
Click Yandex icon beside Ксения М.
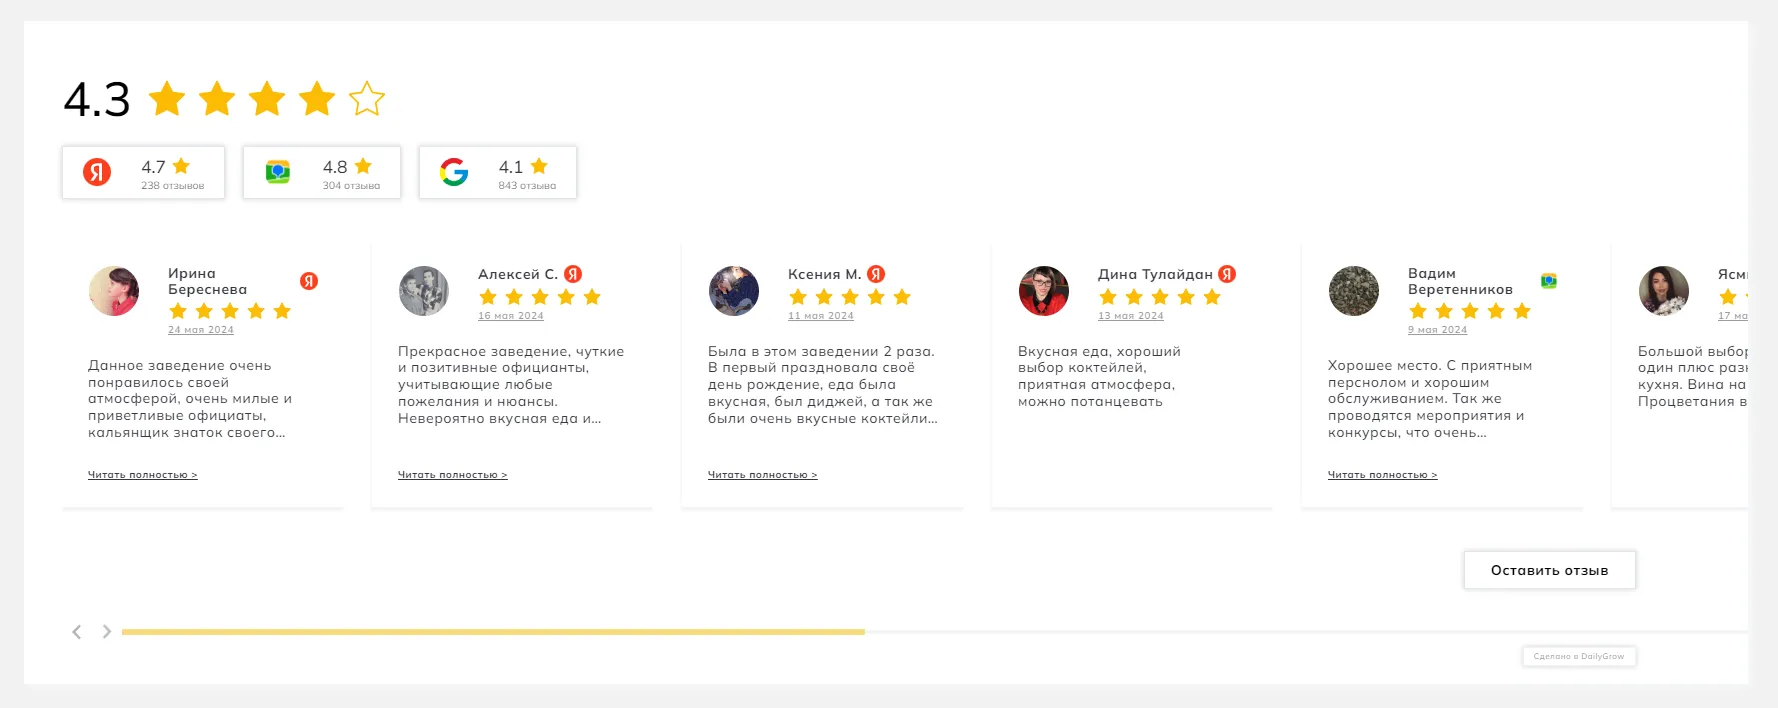(x=876, y=274)
